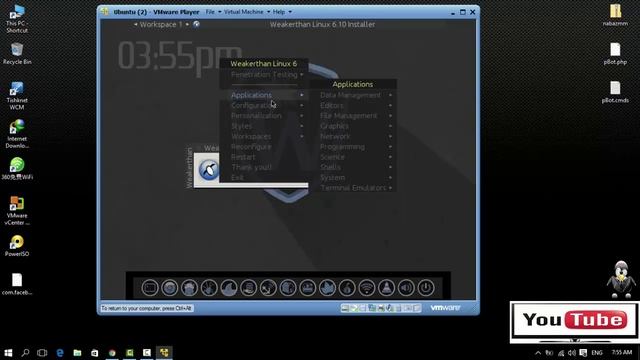The image size is (640, 360).
Task: Select com.faceb... file on the desktop
Action: (17, 284)
